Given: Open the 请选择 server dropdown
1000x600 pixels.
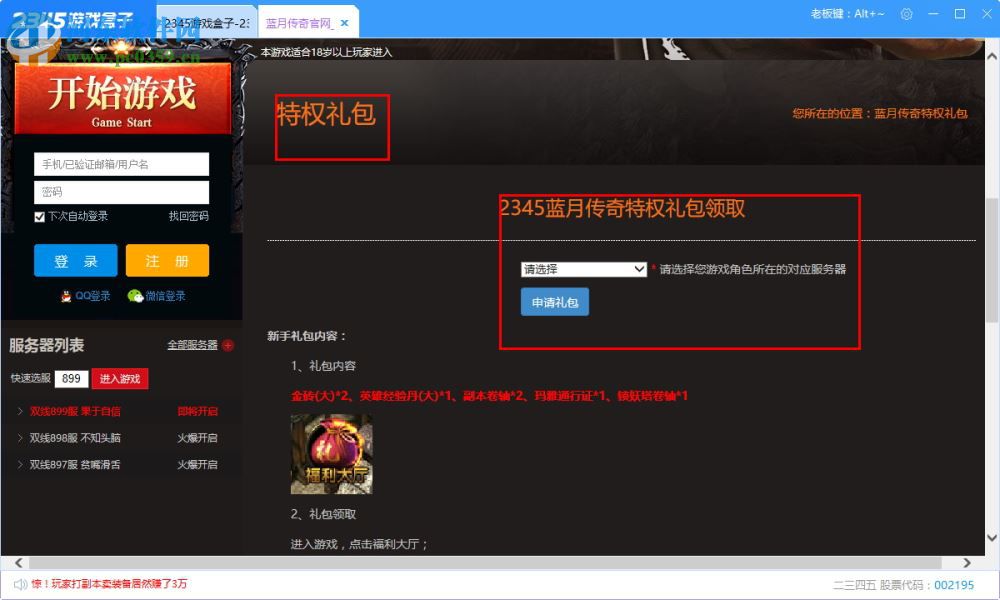Looking at the screenshot, I should [x=584, y=268].
